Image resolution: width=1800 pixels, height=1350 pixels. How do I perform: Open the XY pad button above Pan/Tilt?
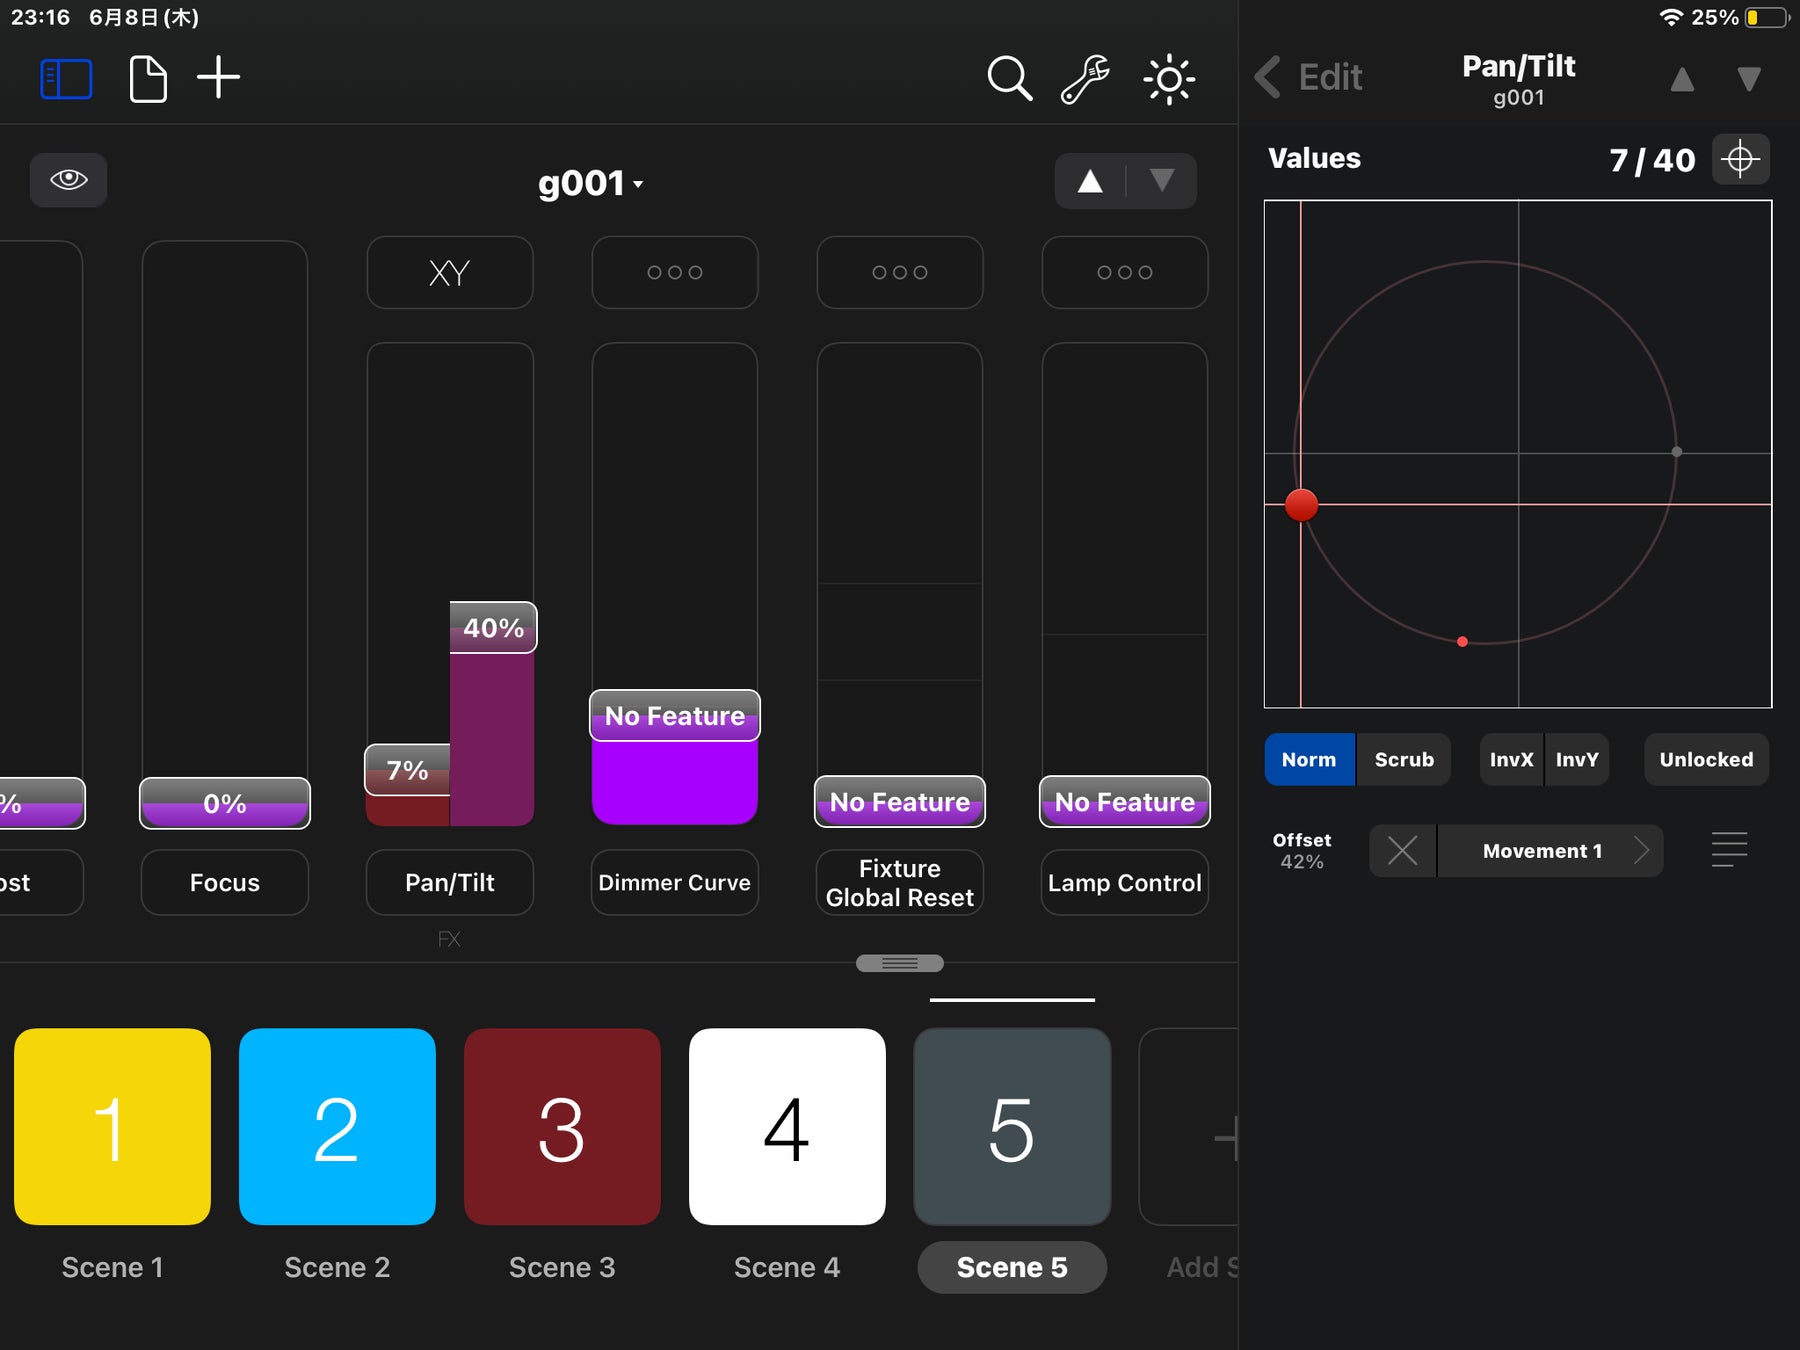coord(450,273)
